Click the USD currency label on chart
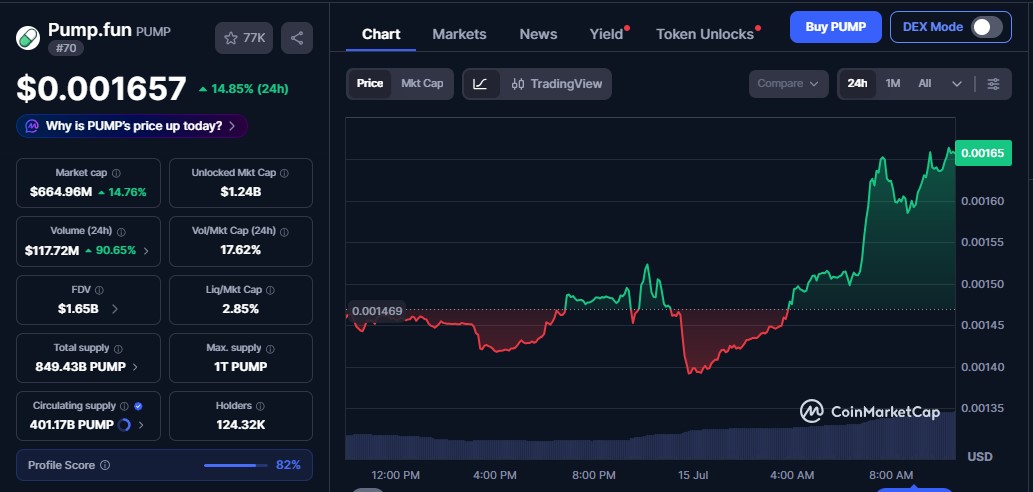This screenshot has width=1033, height=492. coord(980,456)
